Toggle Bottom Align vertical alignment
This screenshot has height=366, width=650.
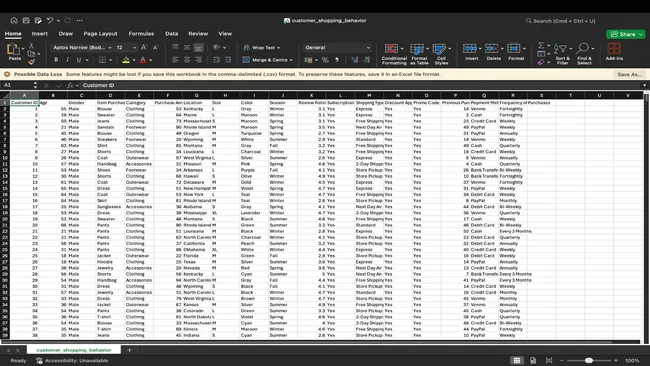[199, 48]
